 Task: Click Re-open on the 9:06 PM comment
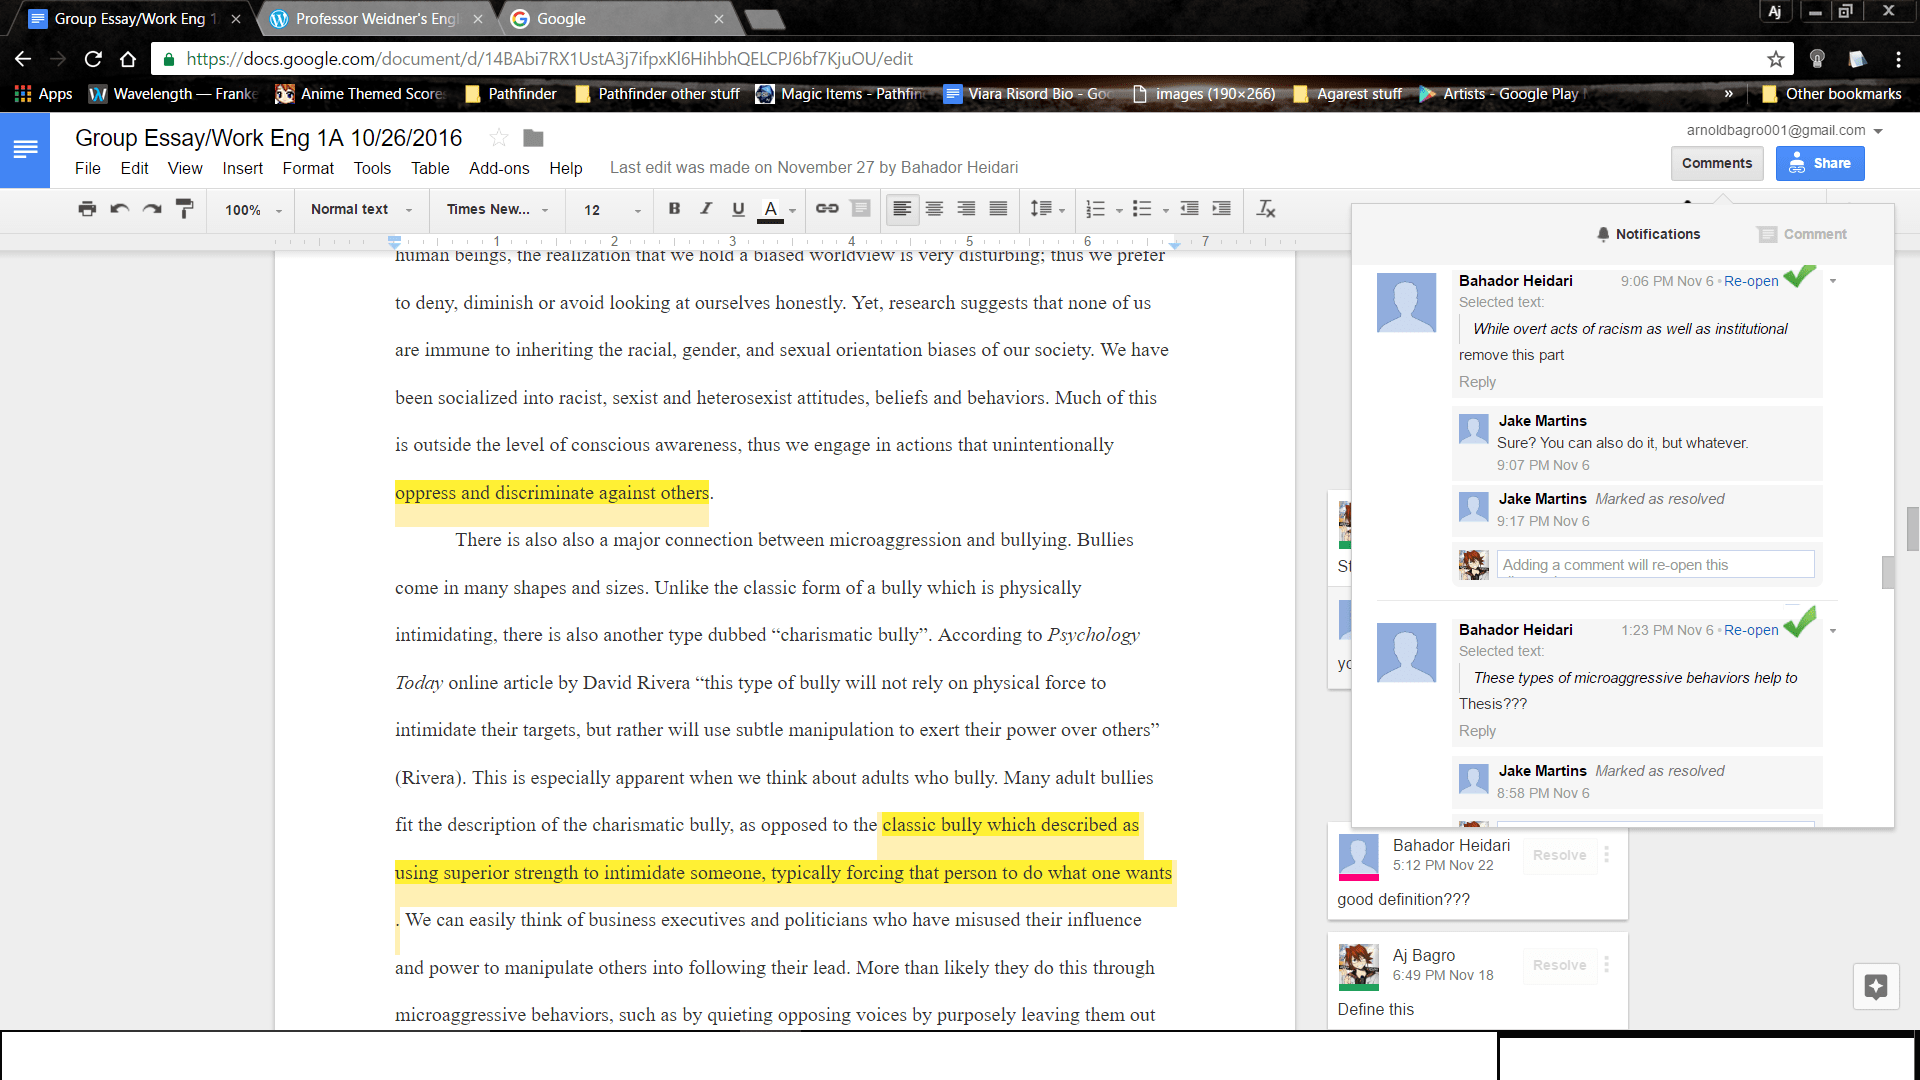click(x=1750, y=281)
